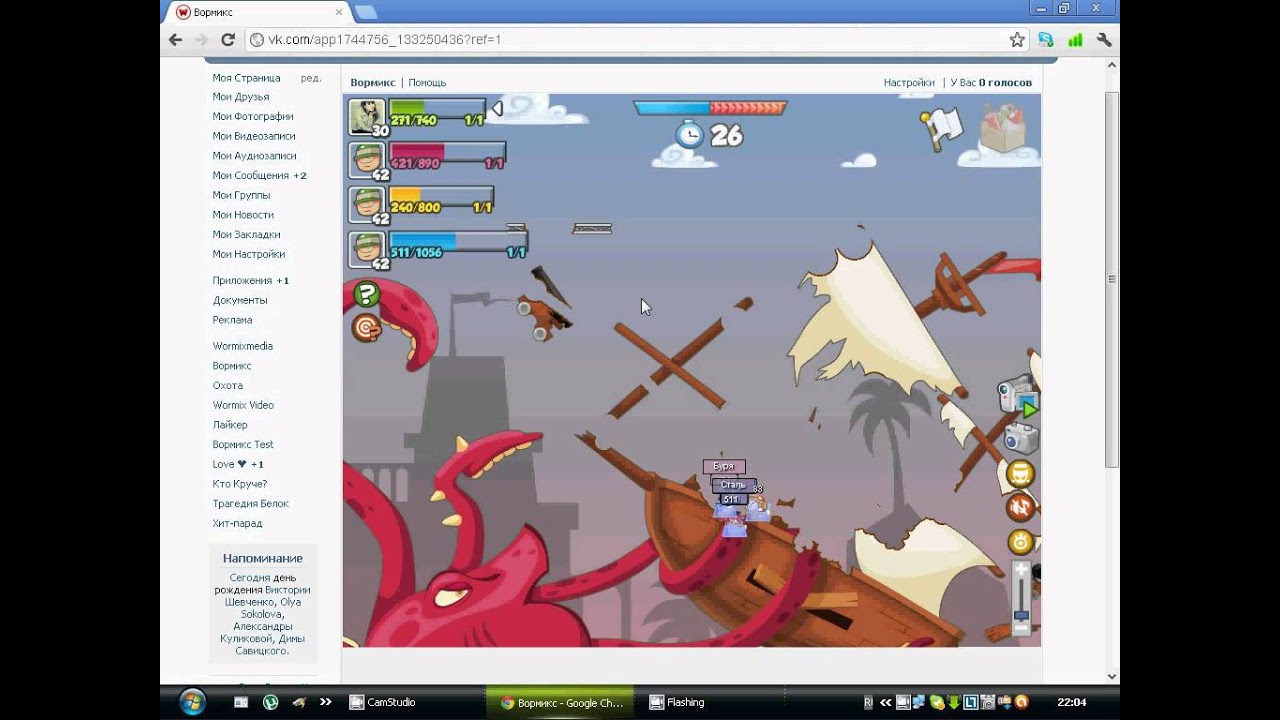This screenshot has width=1280, height=720.
Task: Open Wormix Video sidebar link
Action: pos(243,405)
